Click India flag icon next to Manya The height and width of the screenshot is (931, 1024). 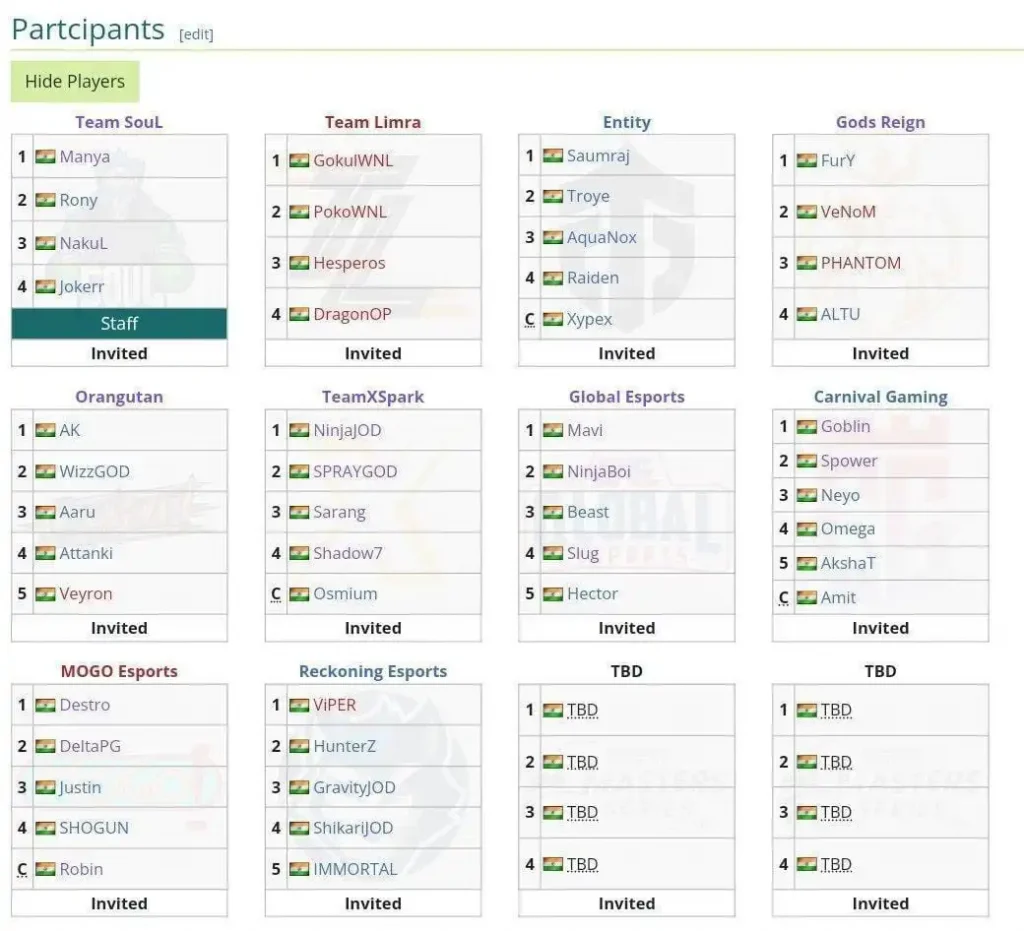pyautogui.click(x=45, y=157)
